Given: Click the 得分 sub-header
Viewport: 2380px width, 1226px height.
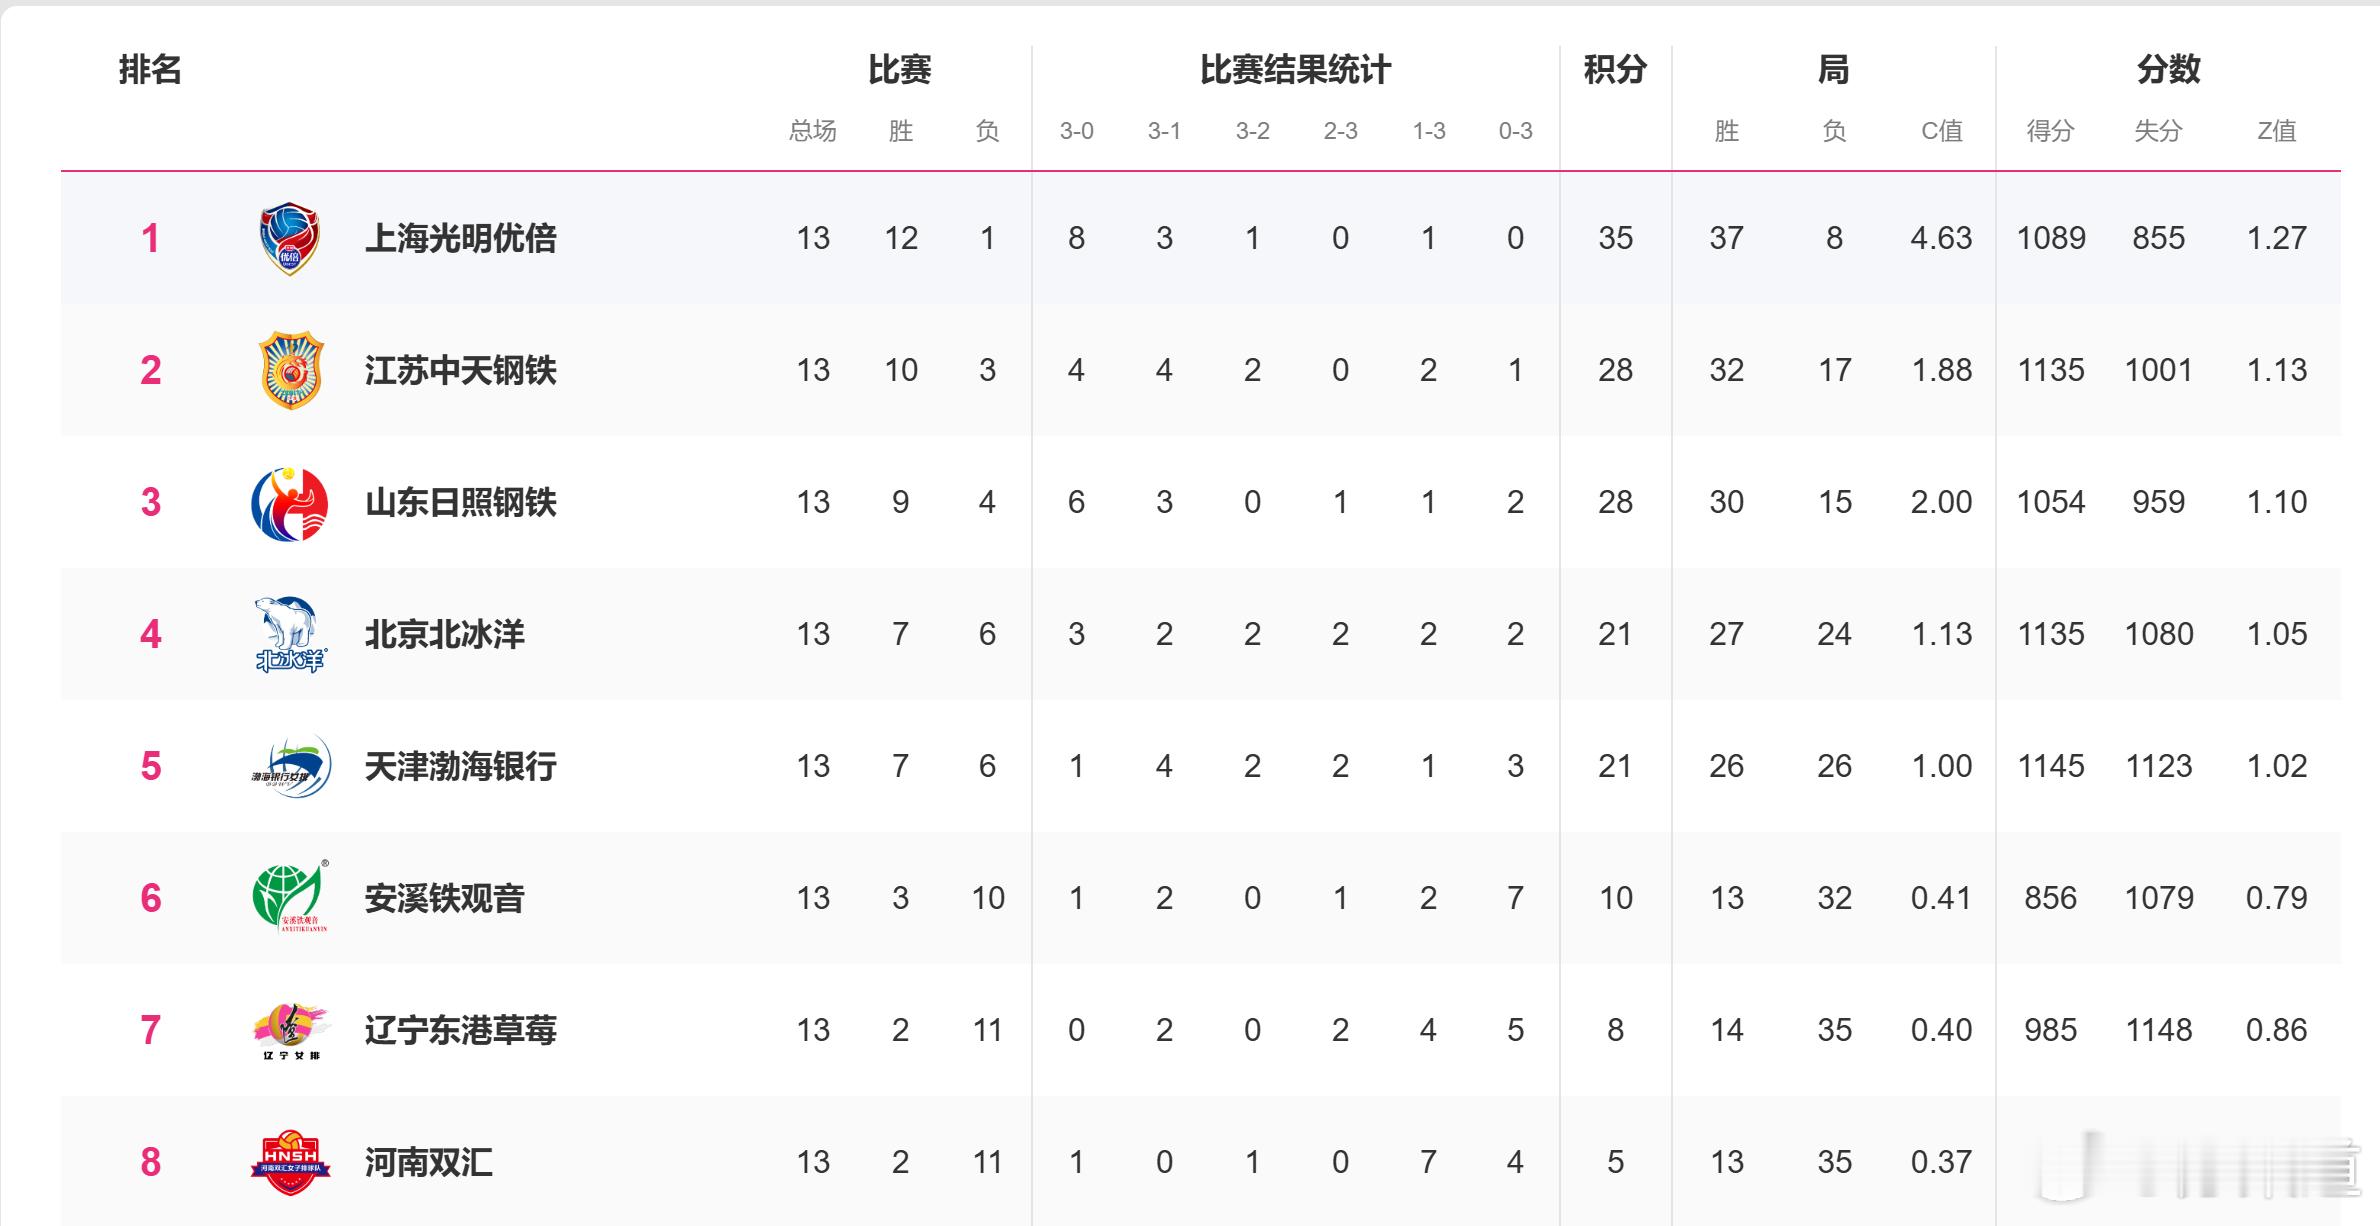Looking at the screenshot, I should (x=2050, y=131).
